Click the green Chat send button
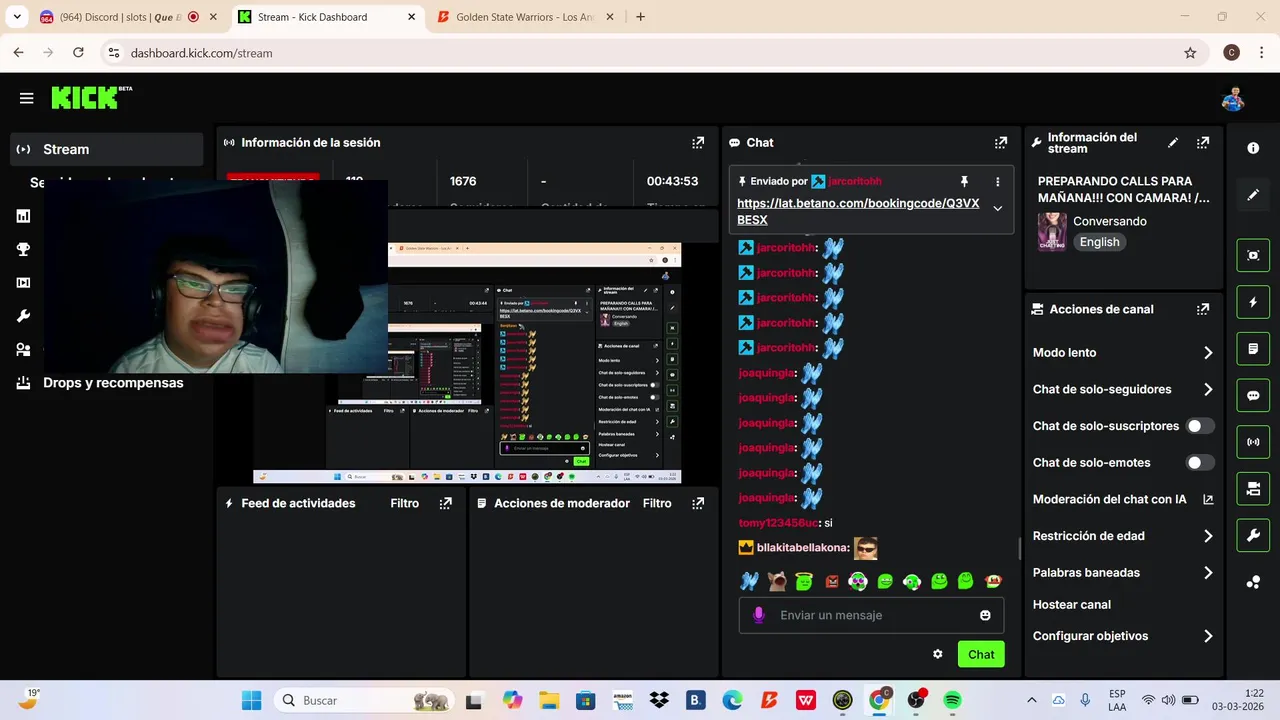This screenshot has width=1280, height=720. pyautogui.click(x=981, y=654)
